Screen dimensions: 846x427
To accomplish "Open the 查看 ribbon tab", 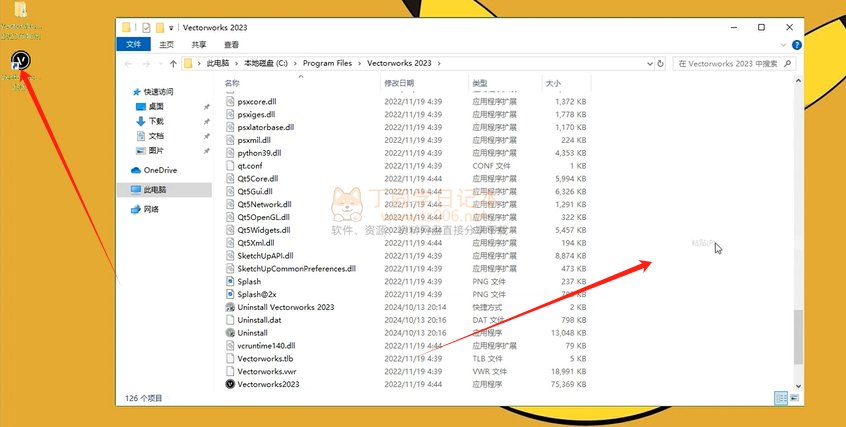I will click(231, 45).
